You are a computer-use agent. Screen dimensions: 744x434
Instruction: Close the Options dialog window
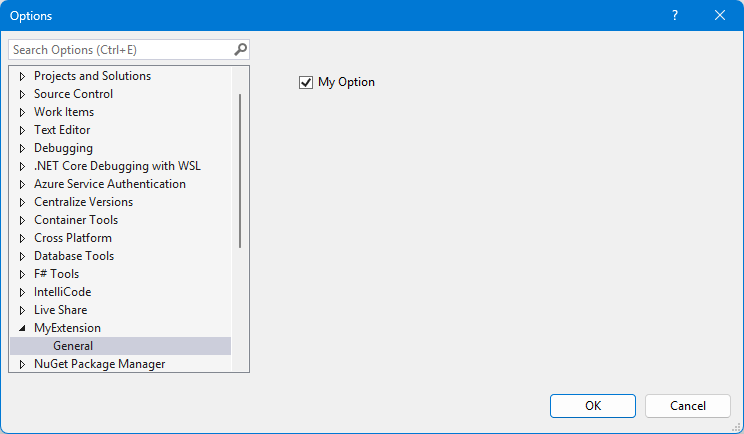(x=720, y=15)
